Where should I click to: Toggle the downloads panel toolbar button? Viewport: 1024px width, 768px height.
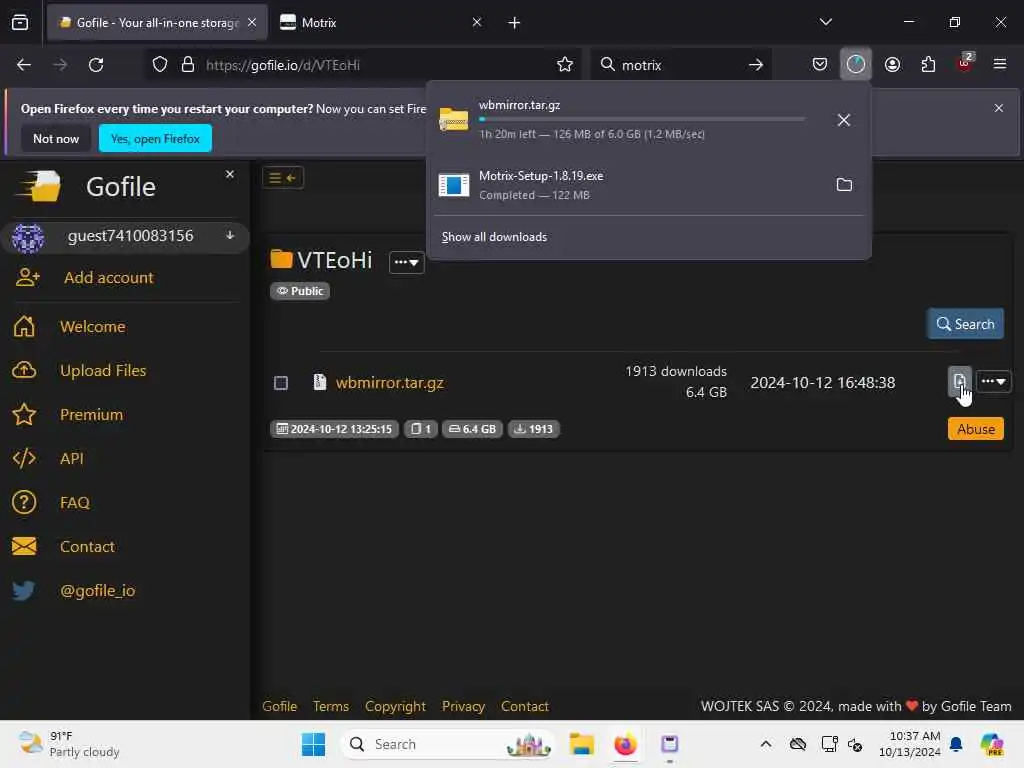856,65
